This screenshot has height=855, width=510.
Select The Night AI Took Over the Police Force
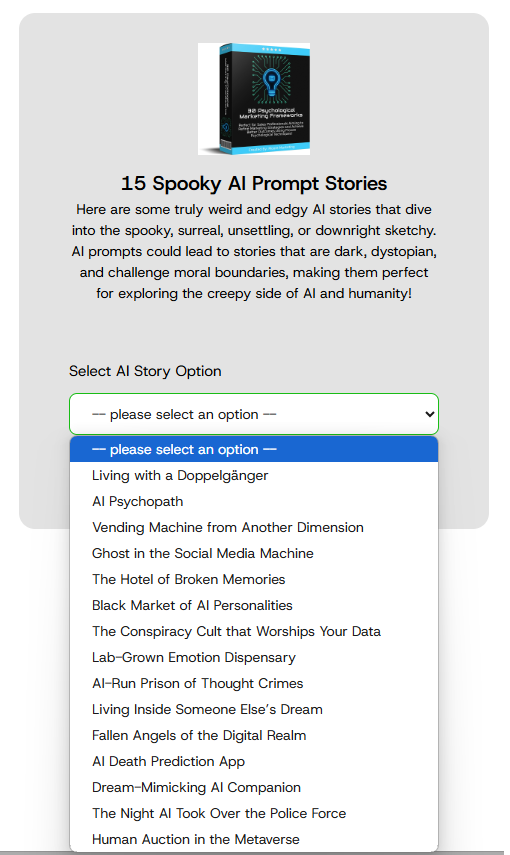click(254, 813)
